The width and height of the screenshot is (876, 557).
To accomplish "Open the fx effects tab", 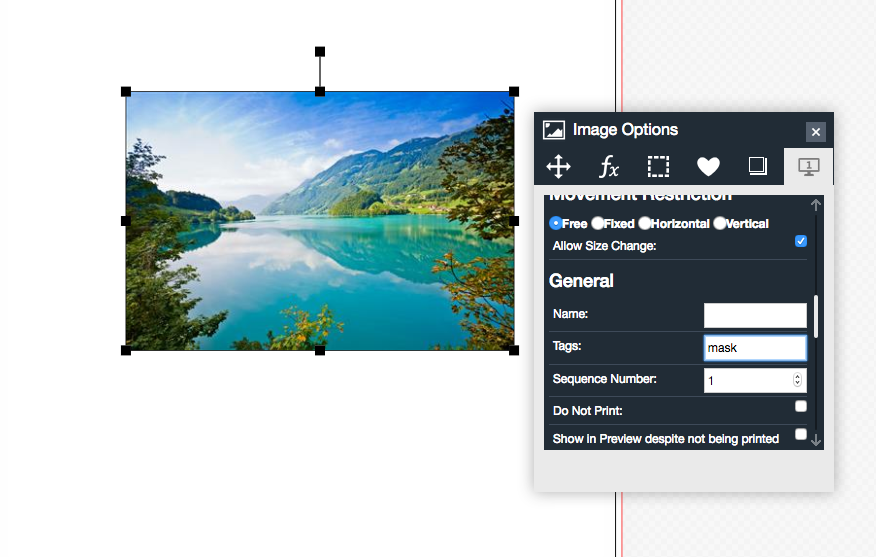I will tap(608, 166).
